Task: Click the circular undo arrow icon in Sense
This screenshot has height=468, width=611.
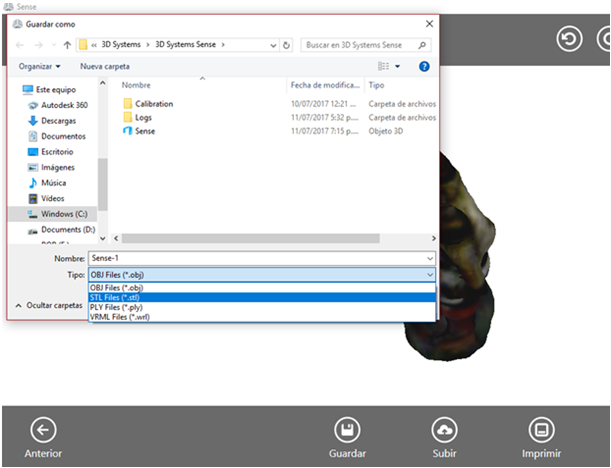Action: pos(569,39)
